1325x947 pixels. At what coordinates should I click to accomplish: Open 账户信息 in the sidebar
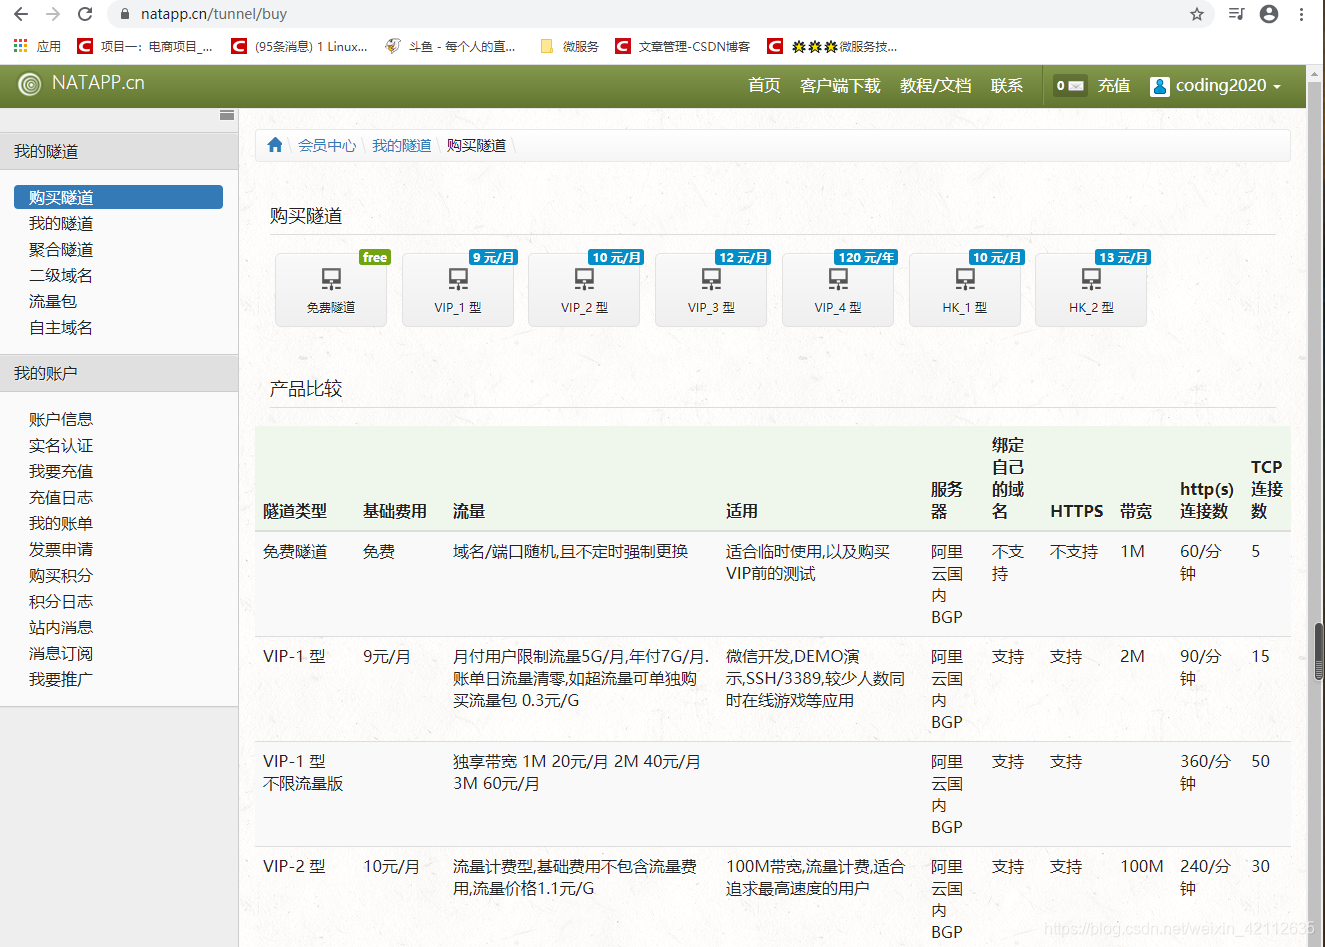click(61, 419)
